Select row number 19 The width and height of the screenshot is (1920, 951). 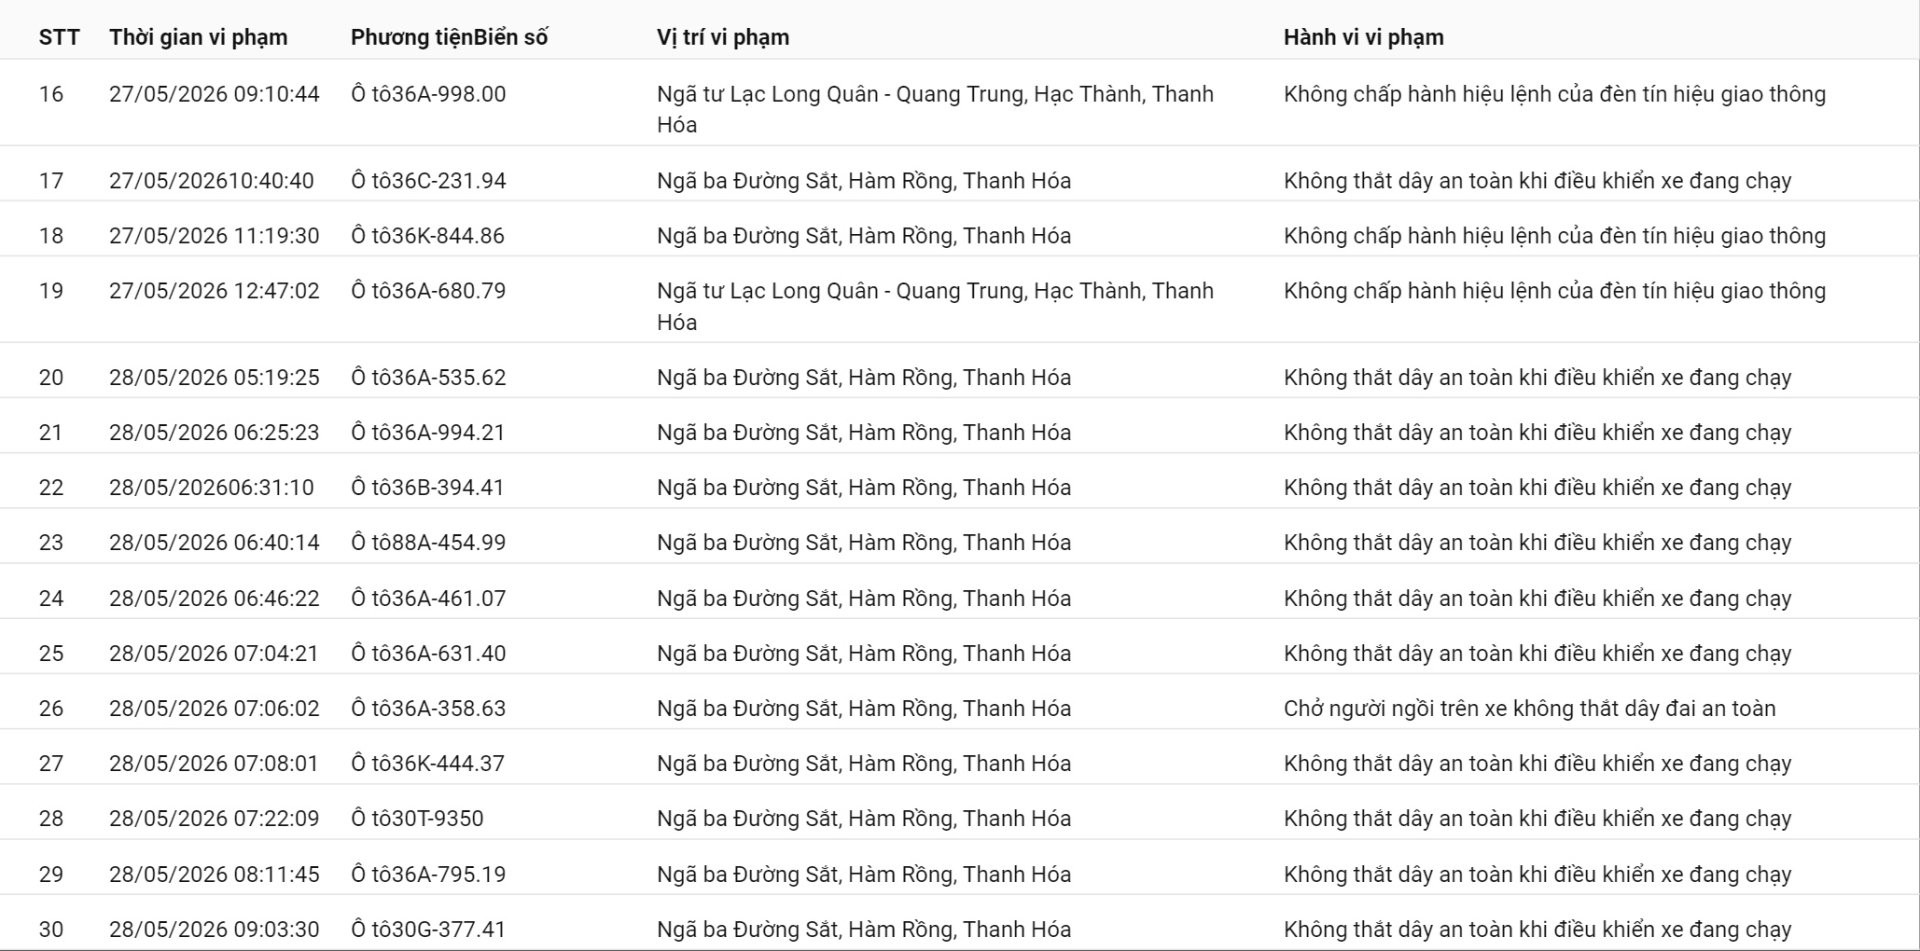[51, 291]
